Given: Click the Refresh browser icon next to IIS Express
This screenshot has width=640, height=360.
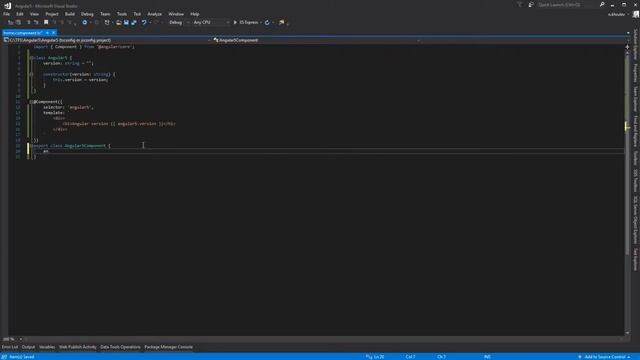Looking at the screenshot, I should [267, 22].
